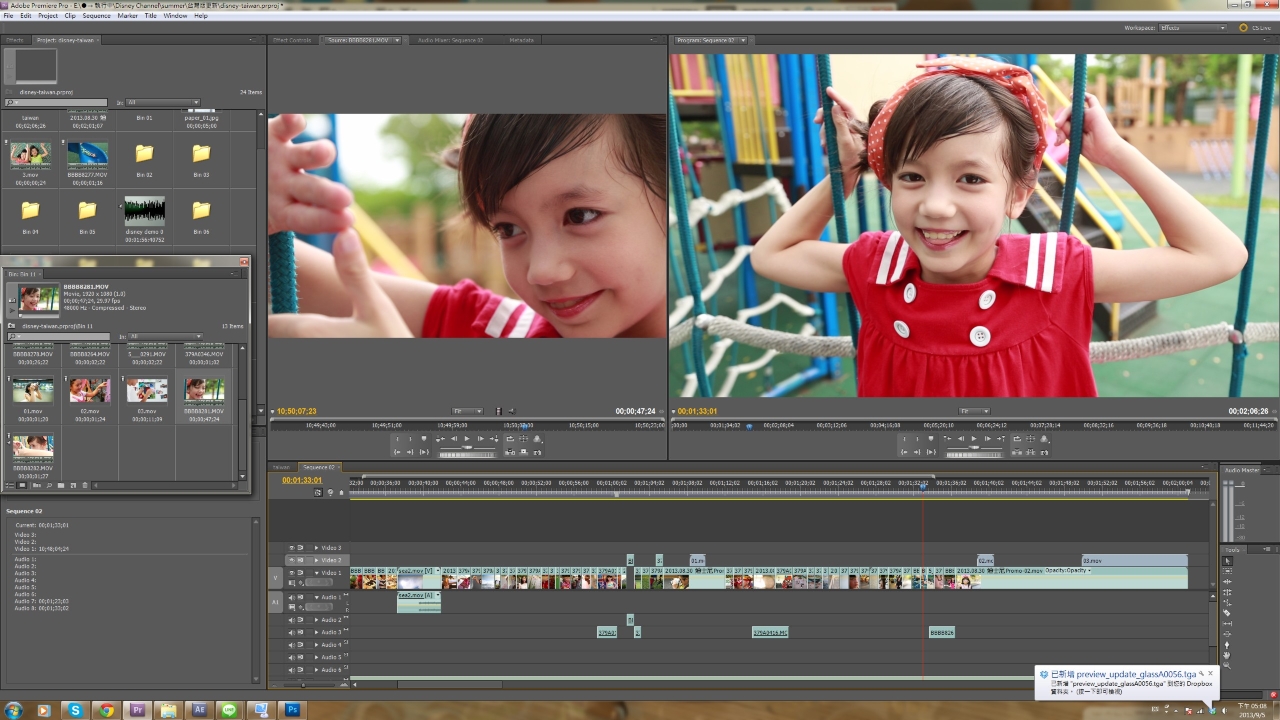This screenshot has width=1280, height=720.
Task: Open Bin 02 folder in Project panel
Action: click(144, 155)
